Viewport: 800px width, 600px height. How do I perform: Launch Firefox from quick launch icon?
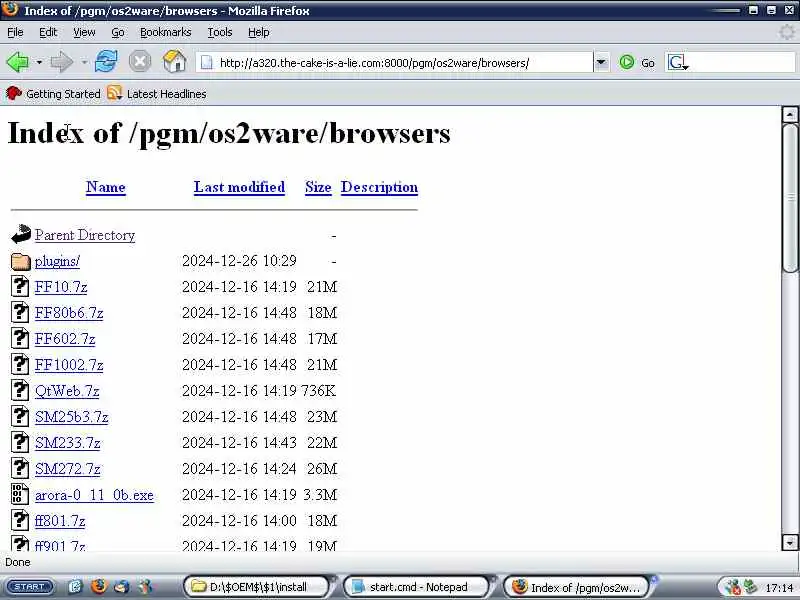[x=98, y=587]
